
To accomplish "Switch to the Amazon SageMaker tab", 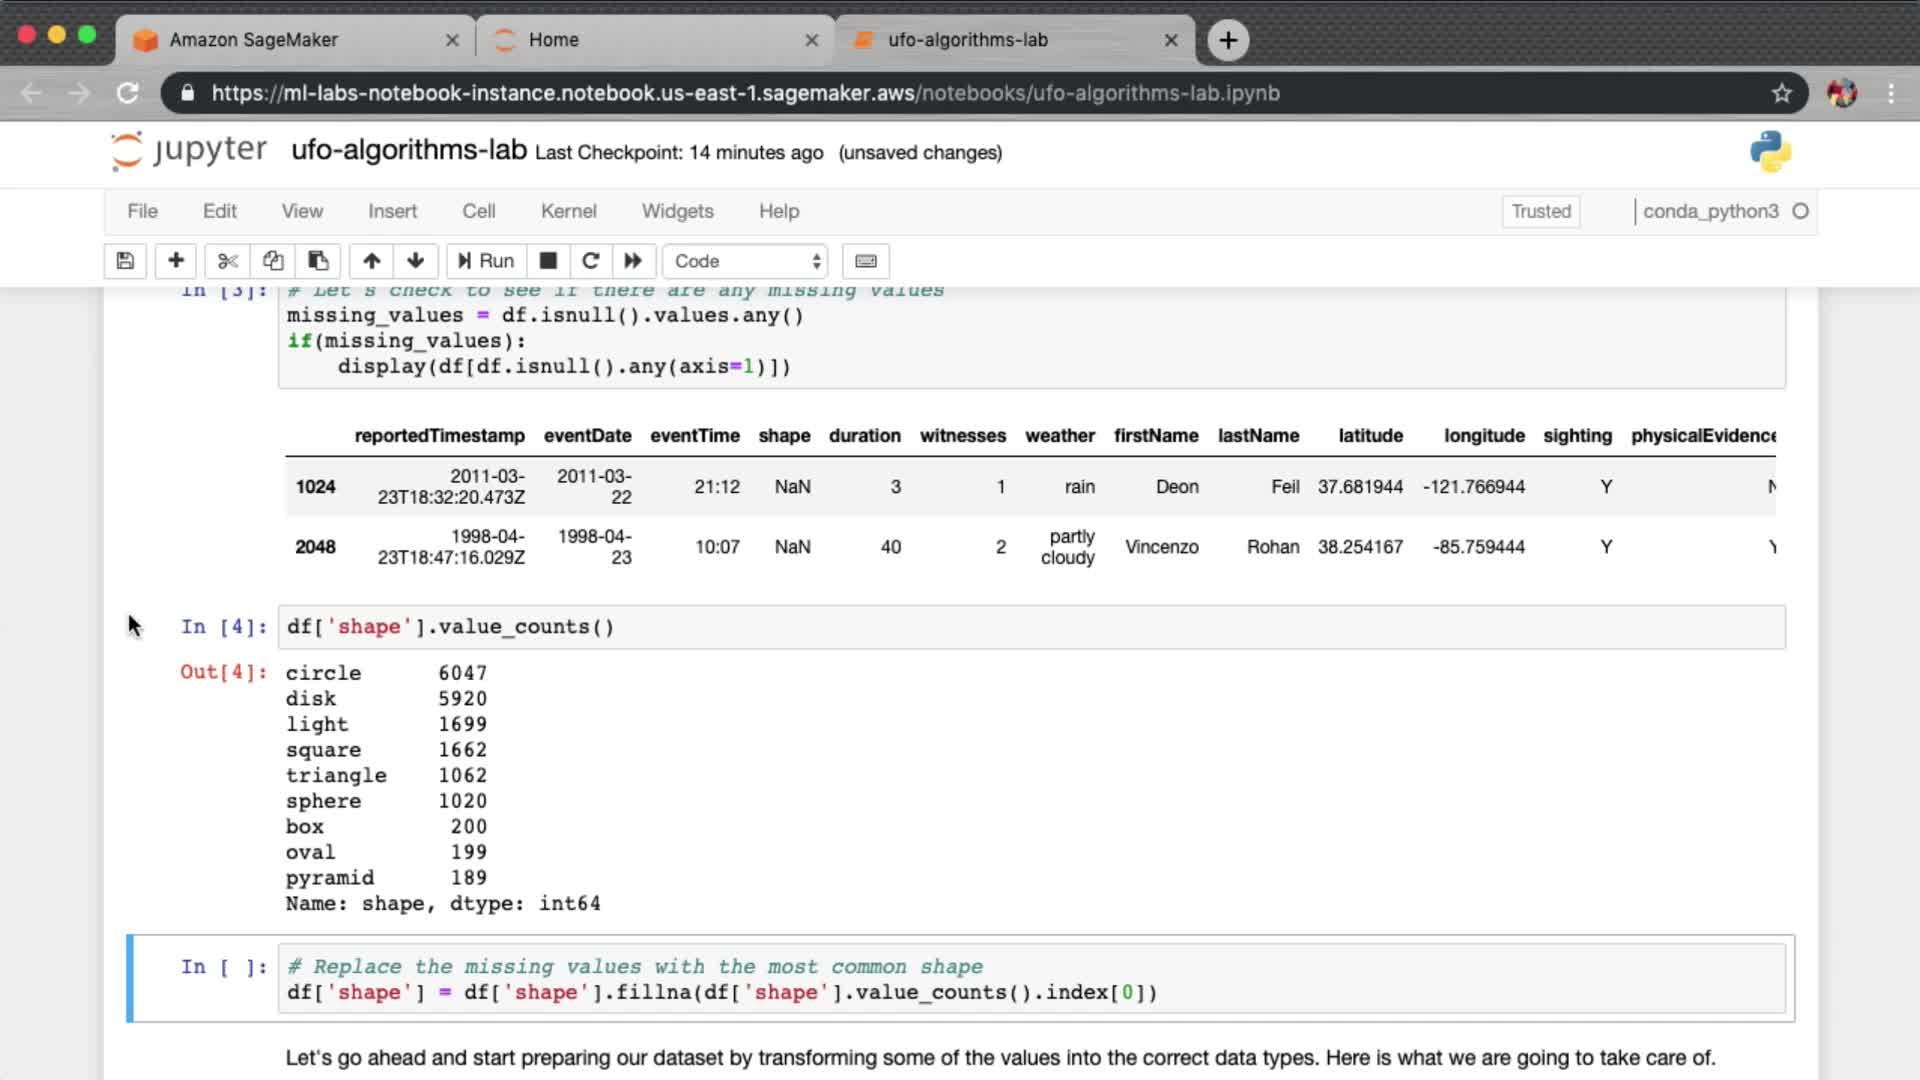I will click(254, 40).
